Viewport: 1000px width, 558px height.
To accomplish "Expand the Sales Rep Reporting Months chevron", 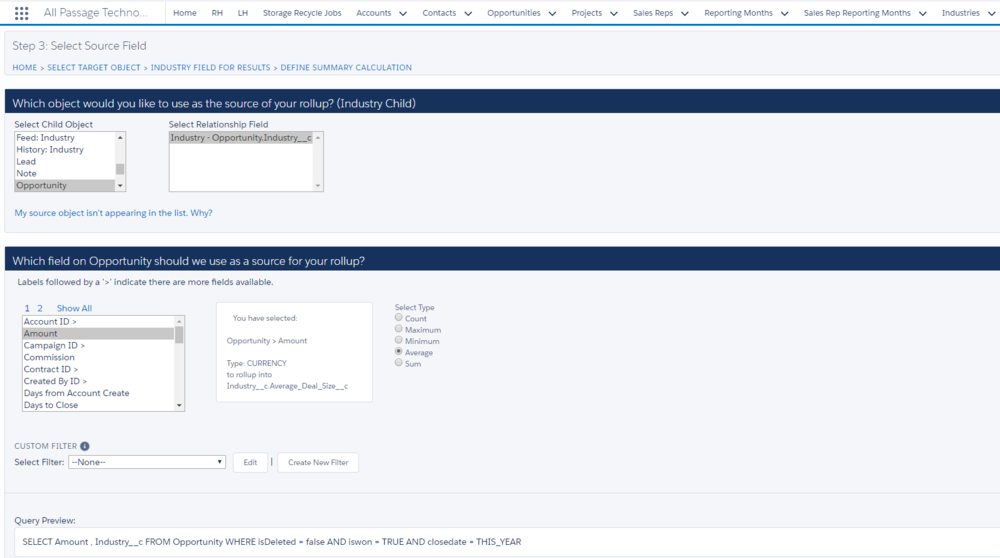I will [923, 13].
